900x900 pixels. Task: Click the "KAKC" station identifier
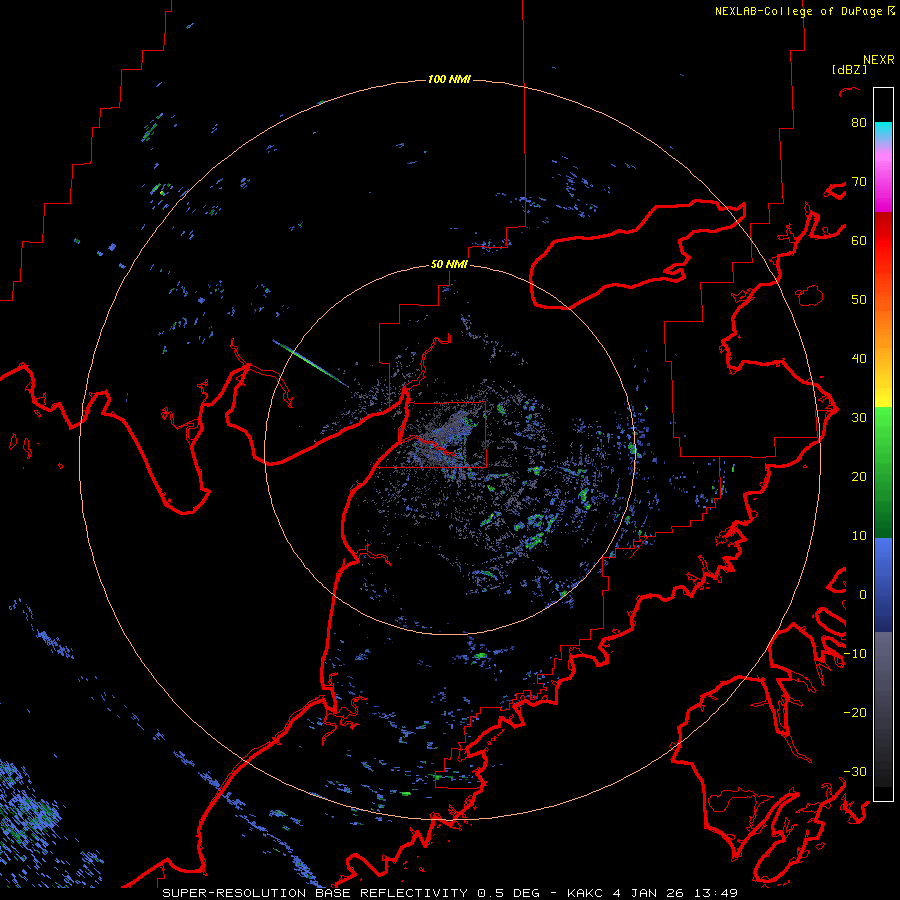(x=585, y=893)
